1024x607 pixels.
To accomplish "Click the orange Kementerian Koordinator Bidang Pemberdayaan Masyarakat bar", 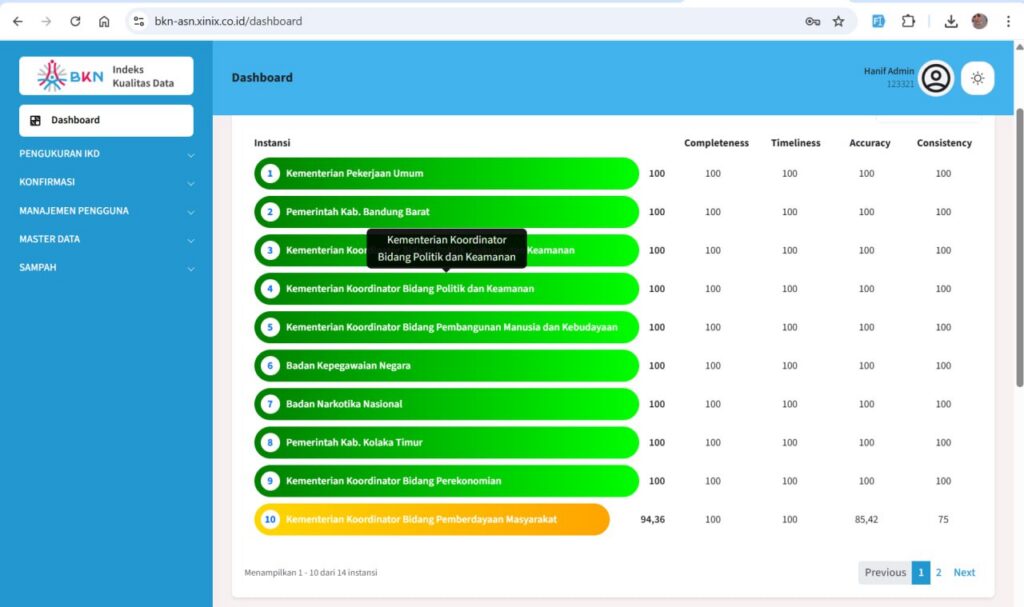I will click(432, 520).
